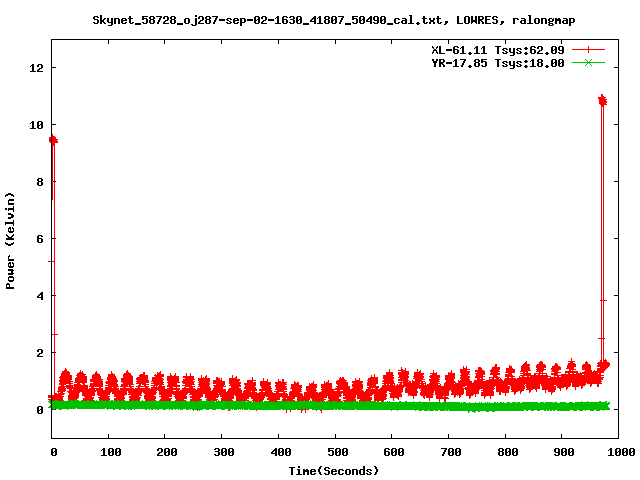Screen dimensions: 640x480
Task: Click x-axis tick label 100
Action: 111,452
